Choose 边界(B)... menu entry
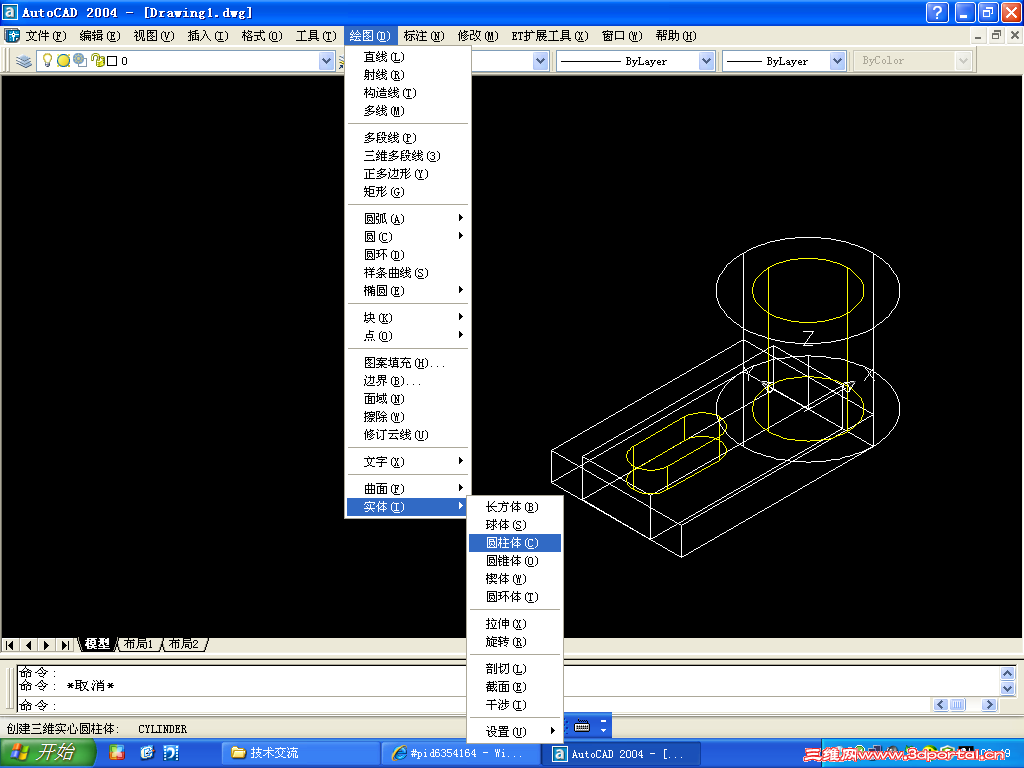Viewport: 1024px width, 768px height. (x=408, y=381)
